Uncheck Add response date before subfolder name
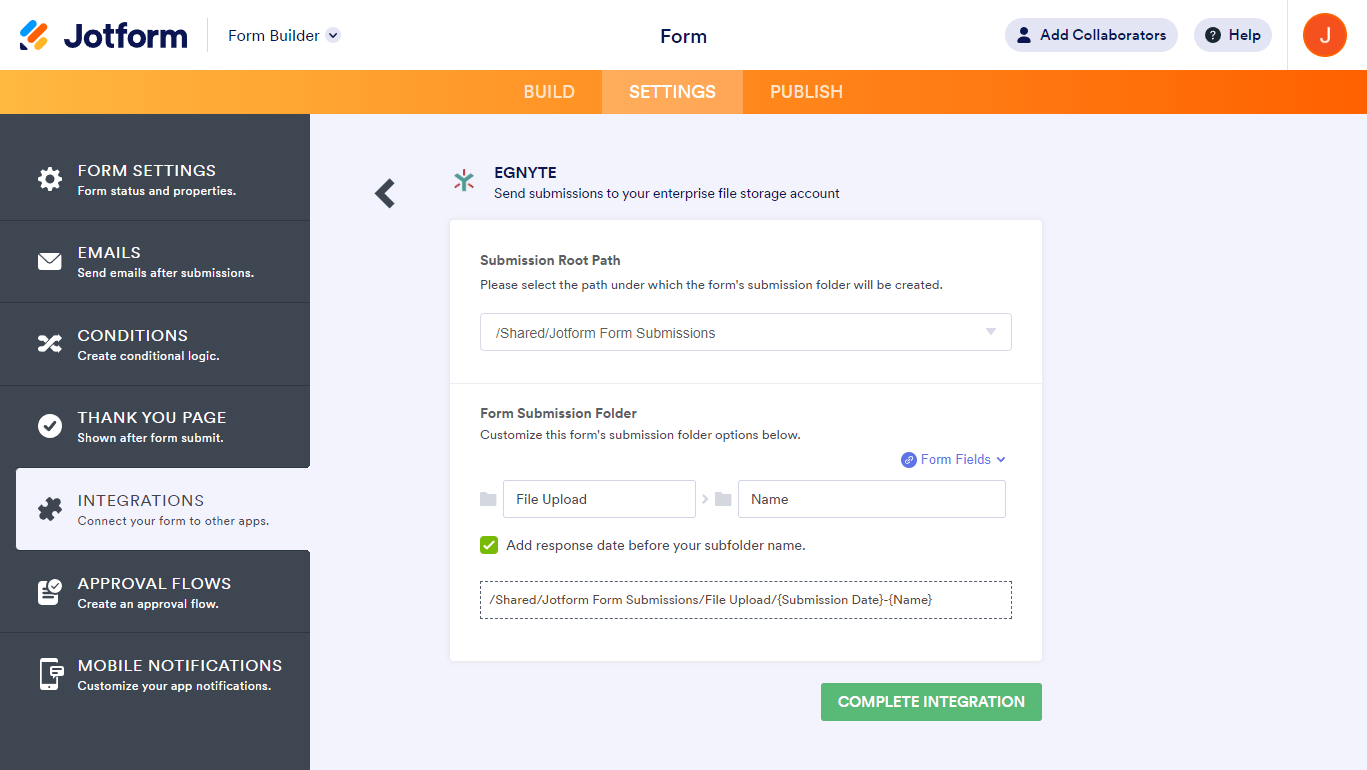Viewport: 1367px width, 770px height. click(489, 545)
